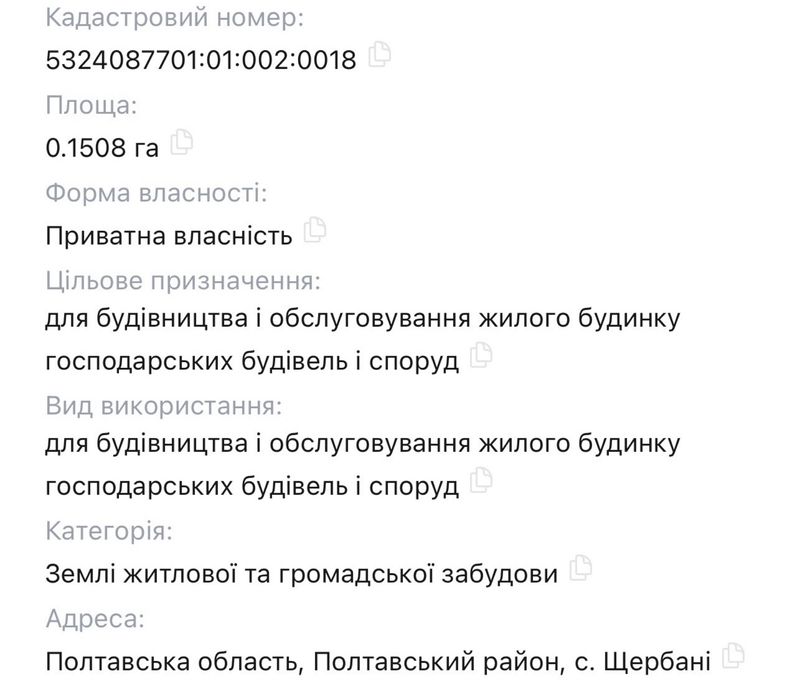Click the Категорія label
The image size is (795, 699).
coord(108,530)
